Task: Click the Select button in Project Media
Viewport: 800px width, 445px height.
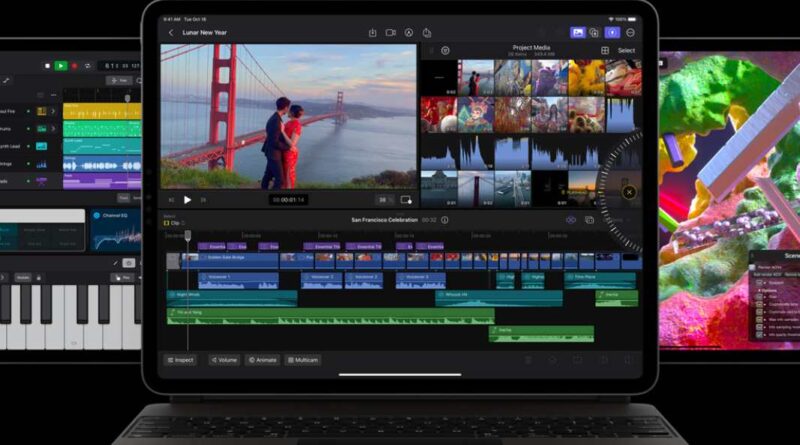Action: pyautogui.click(x=626, y=50)
